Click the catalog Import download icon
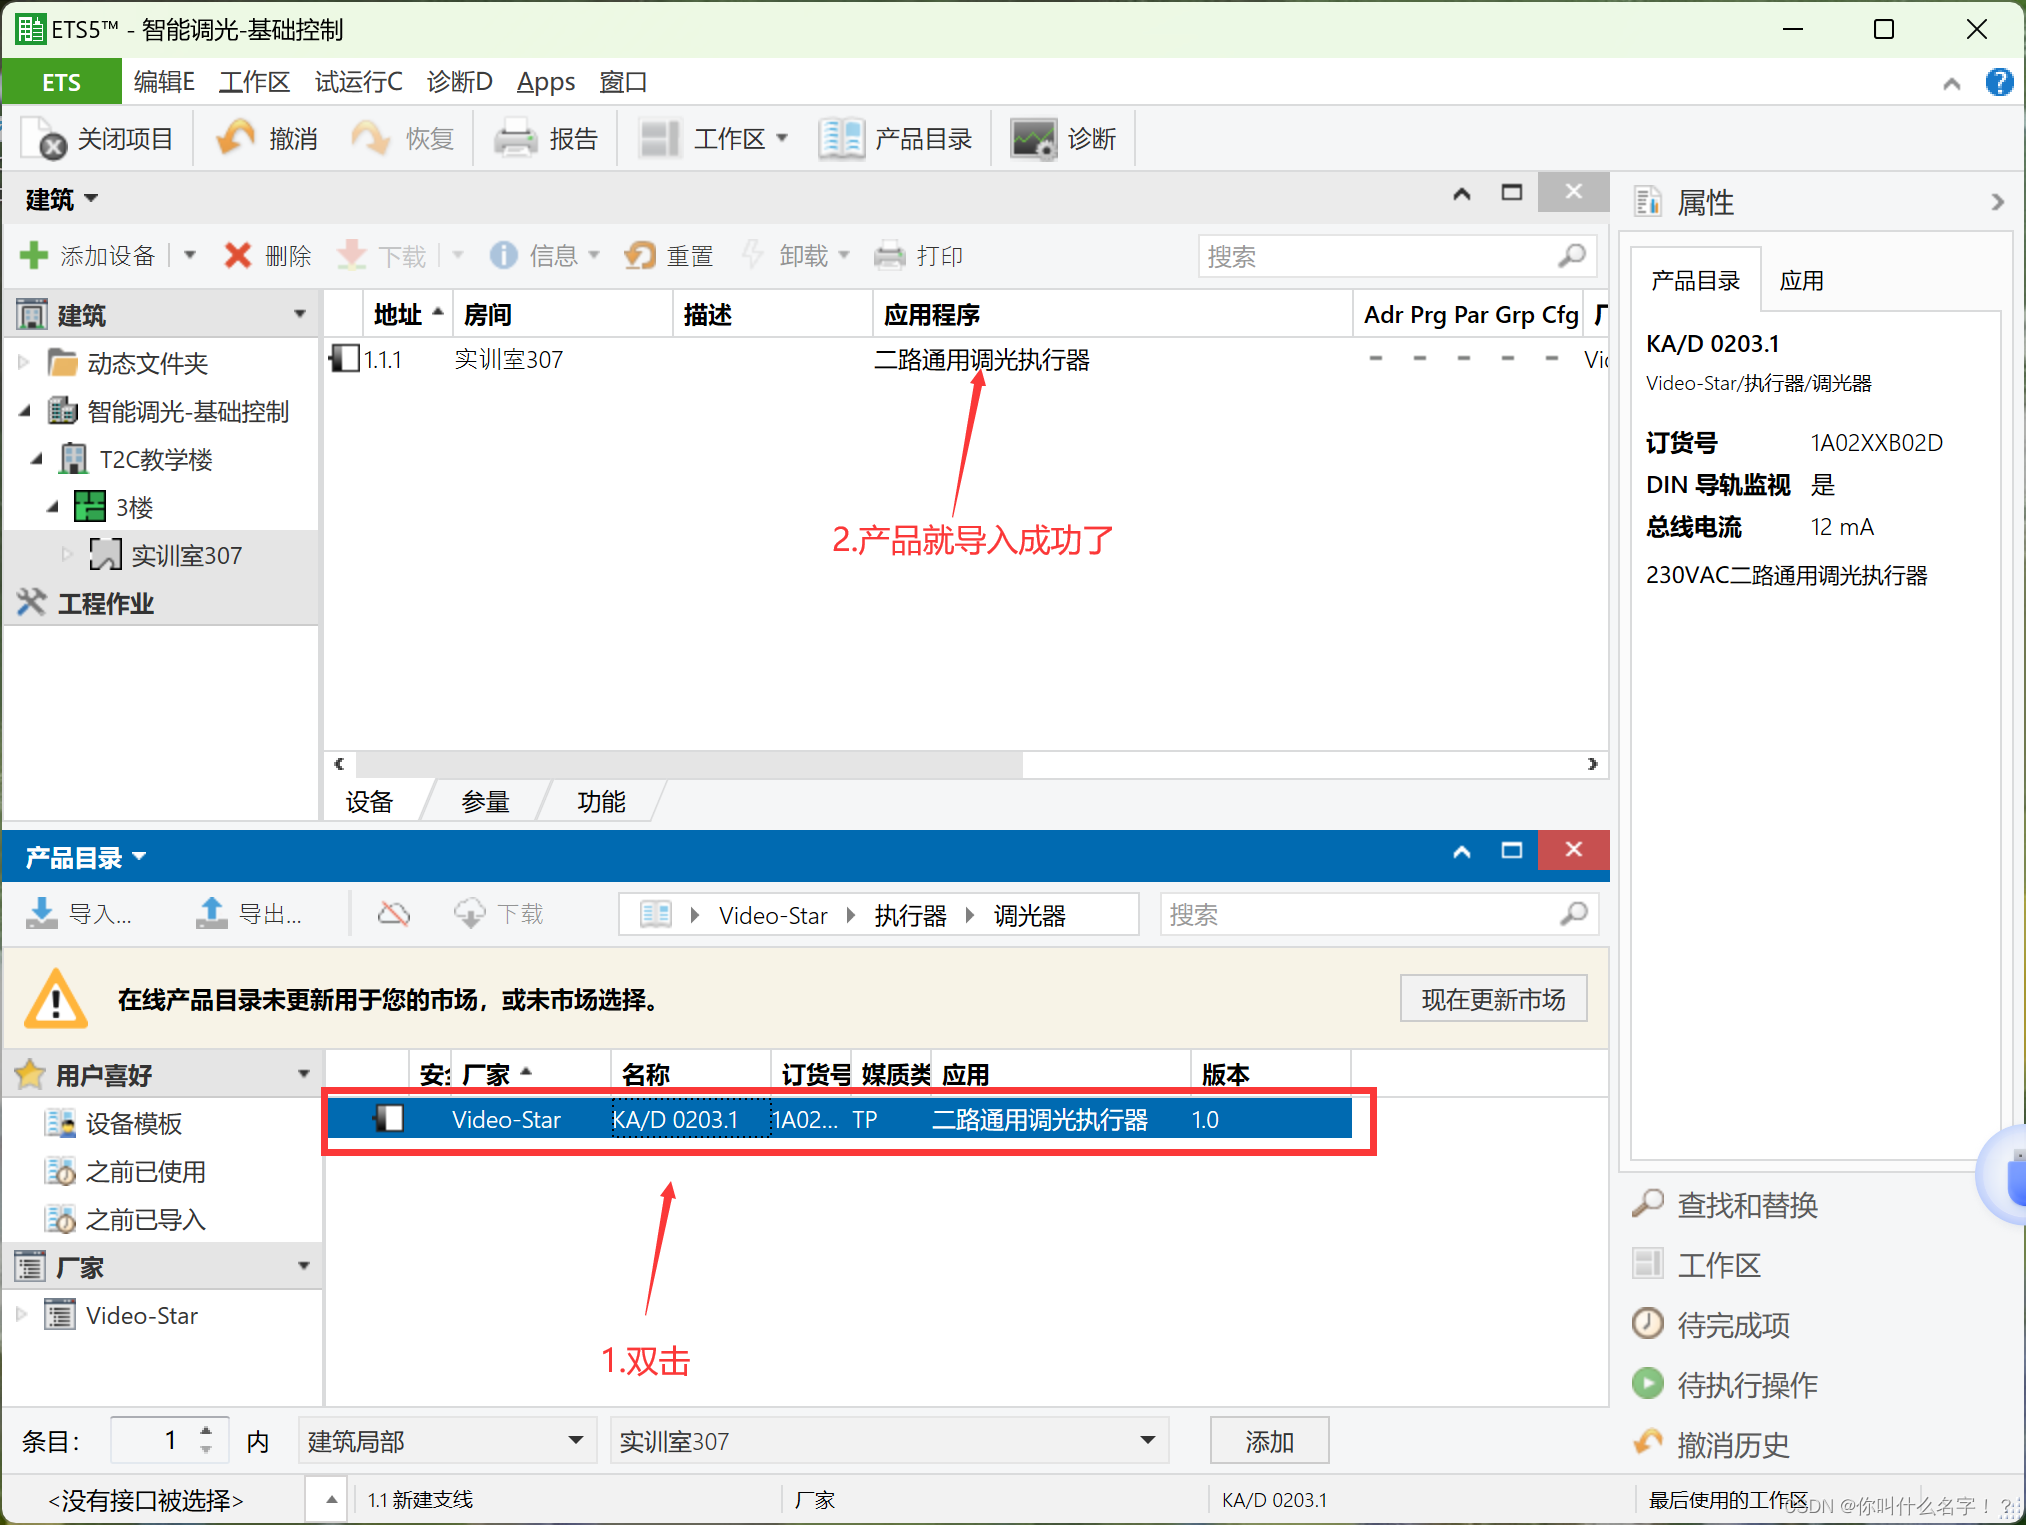 point(42,913)
